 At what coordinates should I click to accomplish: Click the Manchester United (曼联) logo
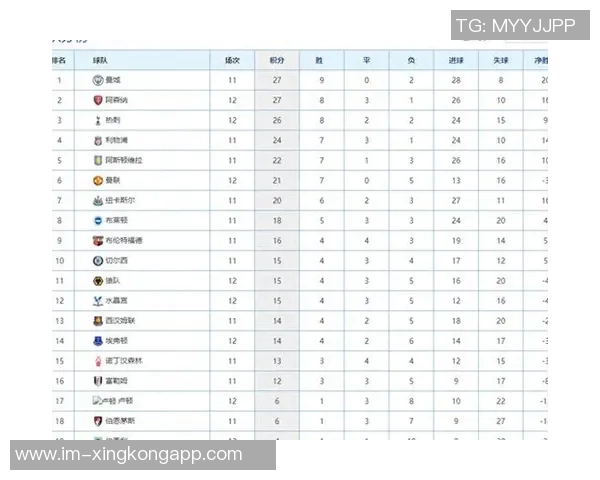(x=97, y=180)
